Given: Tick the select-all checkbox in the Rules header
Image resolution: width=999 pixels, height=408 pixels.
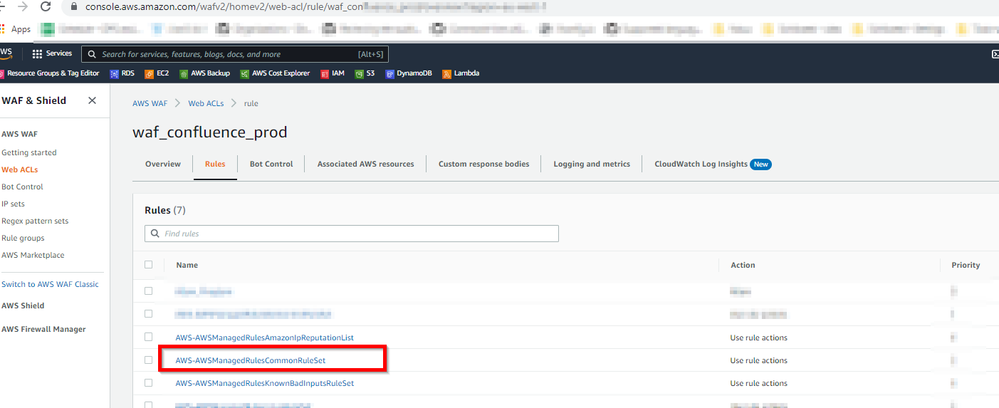Looking at the screenshot, I should click(148, 265).
